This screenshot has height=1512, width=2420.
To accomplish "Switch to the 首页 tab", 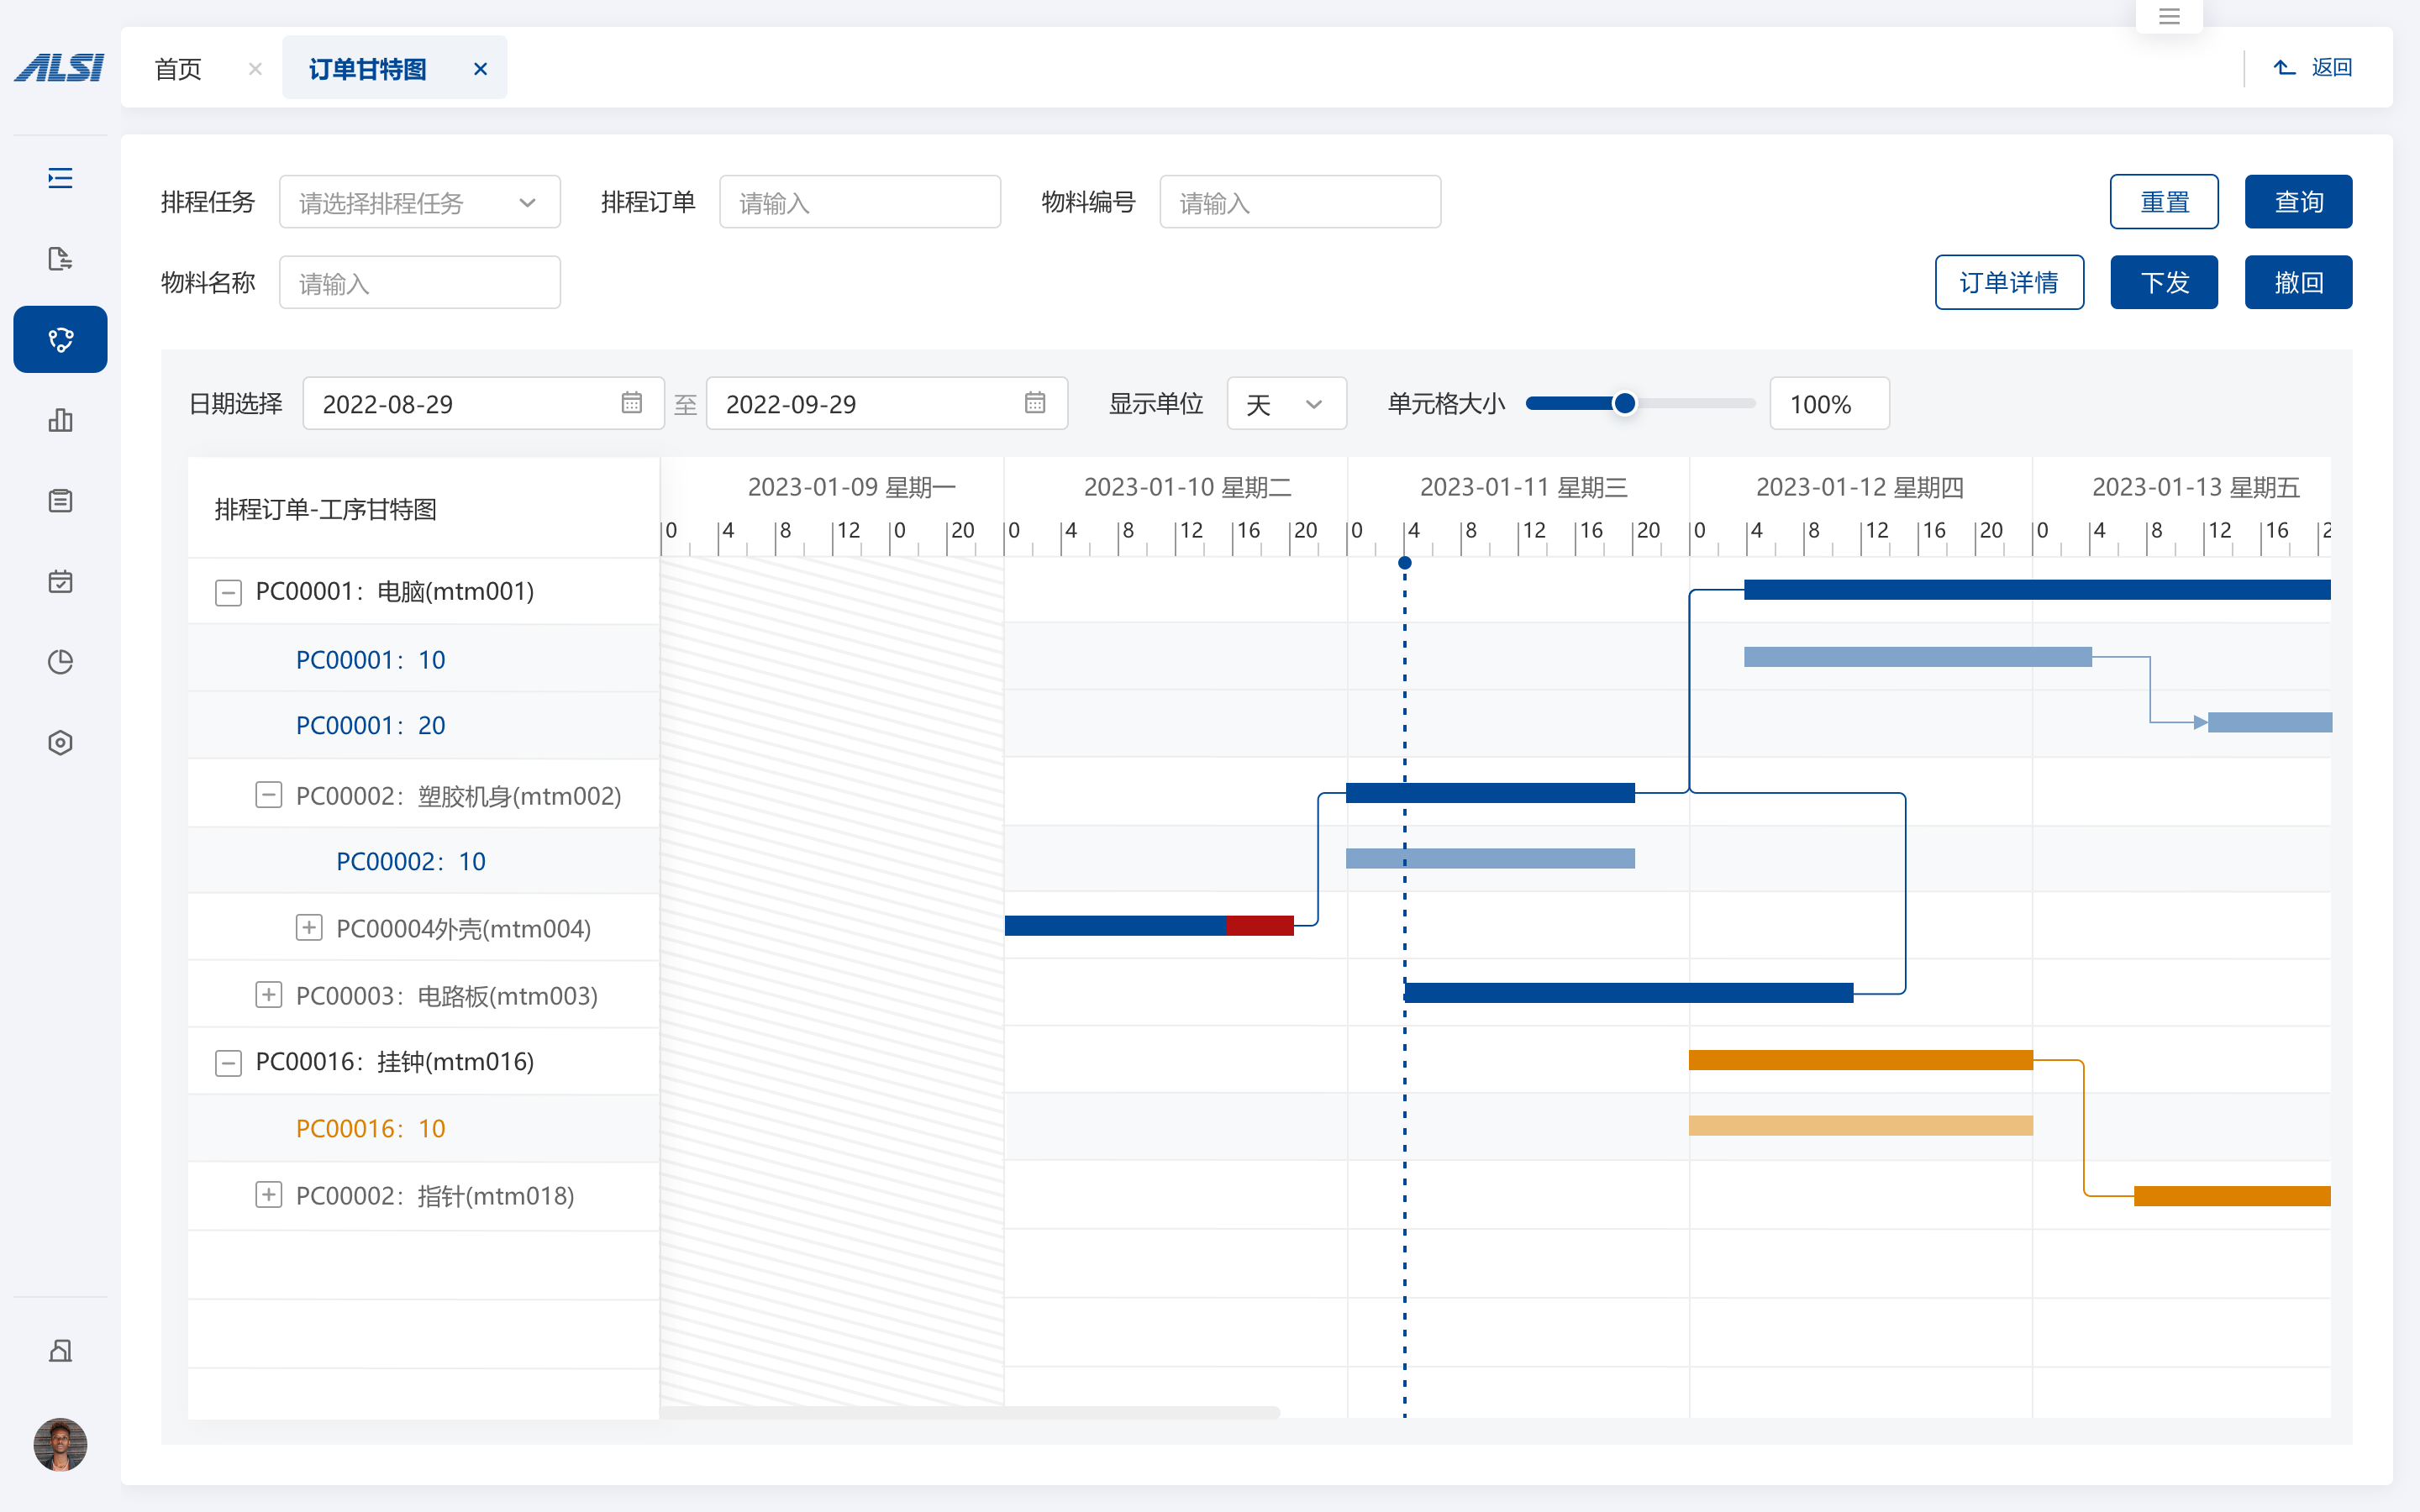I will pos(179,69).
